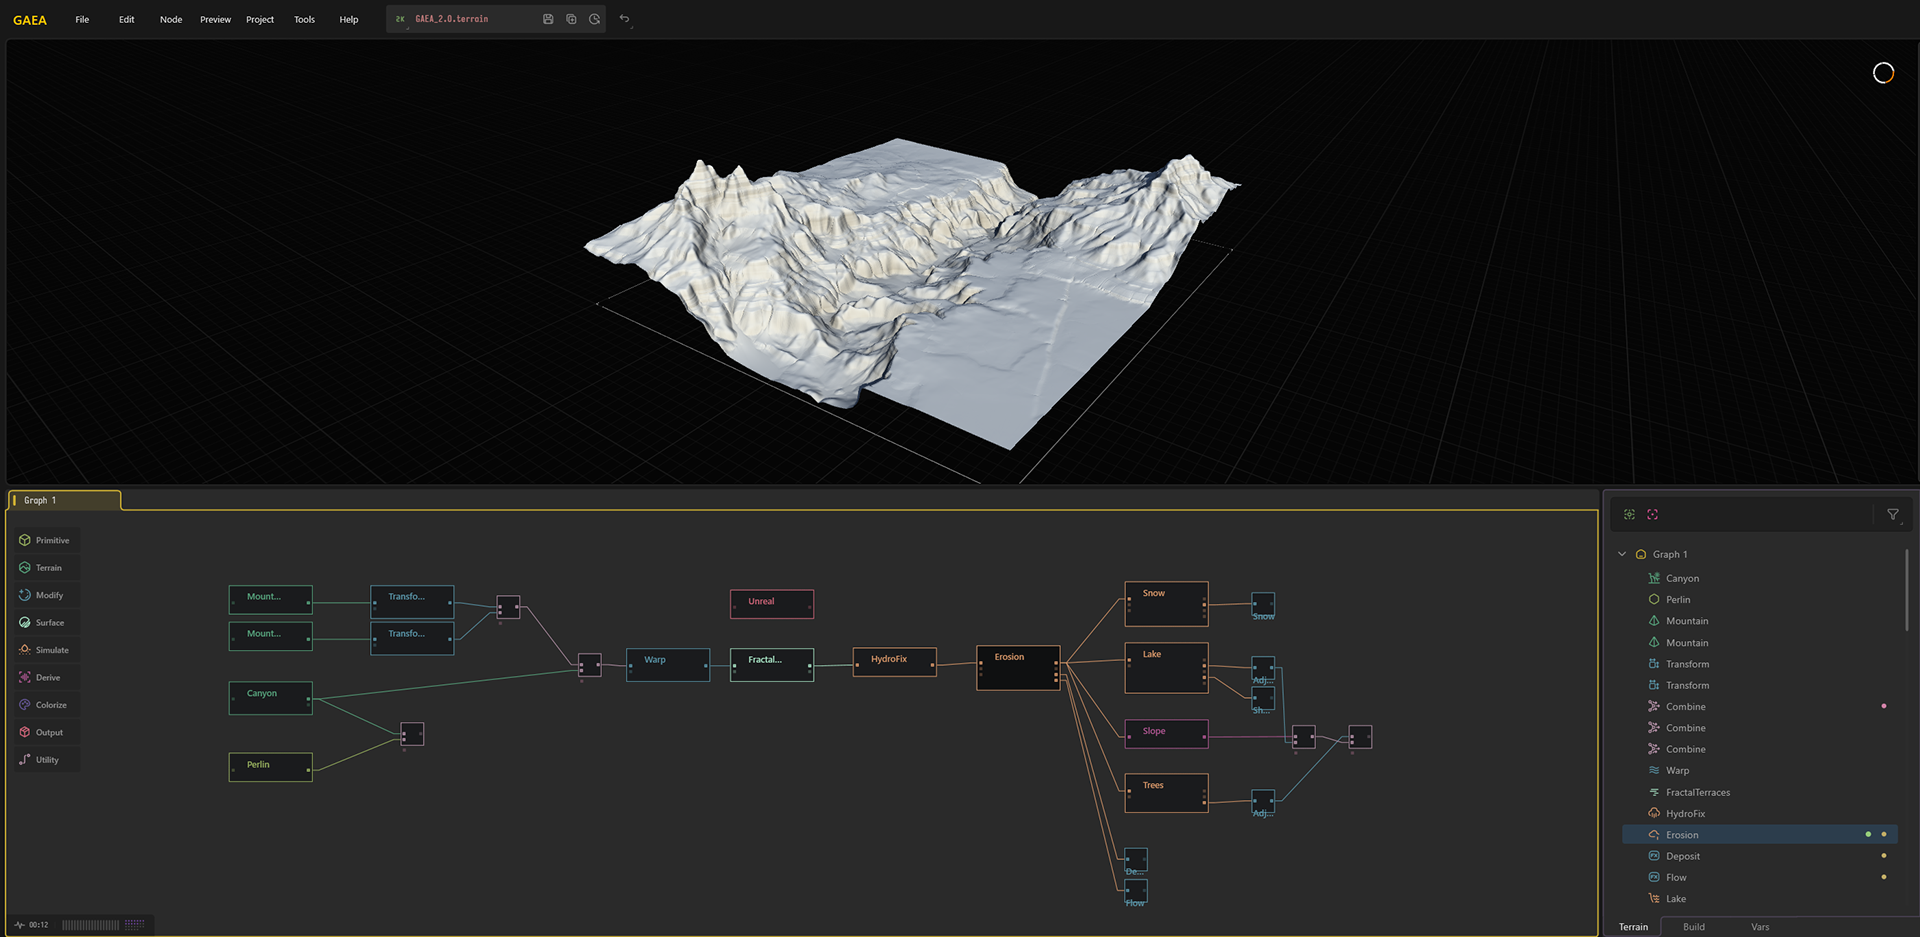Select the Graph 1 tab
Viewport: 1920px width, 937px height.
[64, 500]
